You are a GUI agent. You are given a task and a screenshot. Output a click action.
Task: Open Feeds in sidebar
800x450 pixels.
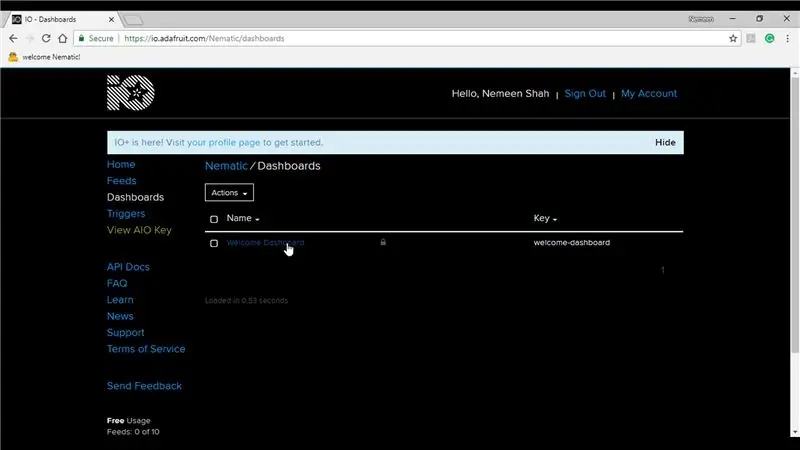121,181
